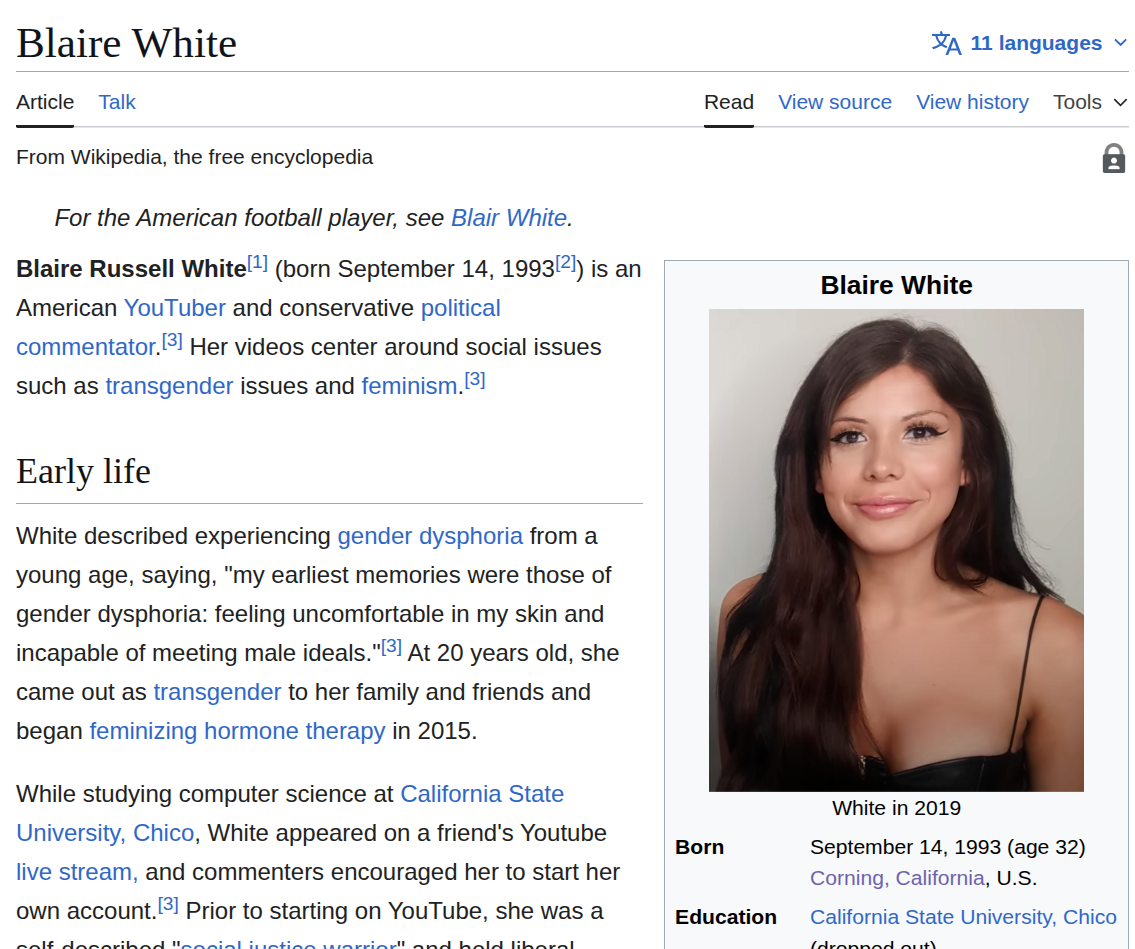This screenshot has height=949, width=1135.
Task: Select the Read tab
Action: pyautogui.click(x=729, y=102)
